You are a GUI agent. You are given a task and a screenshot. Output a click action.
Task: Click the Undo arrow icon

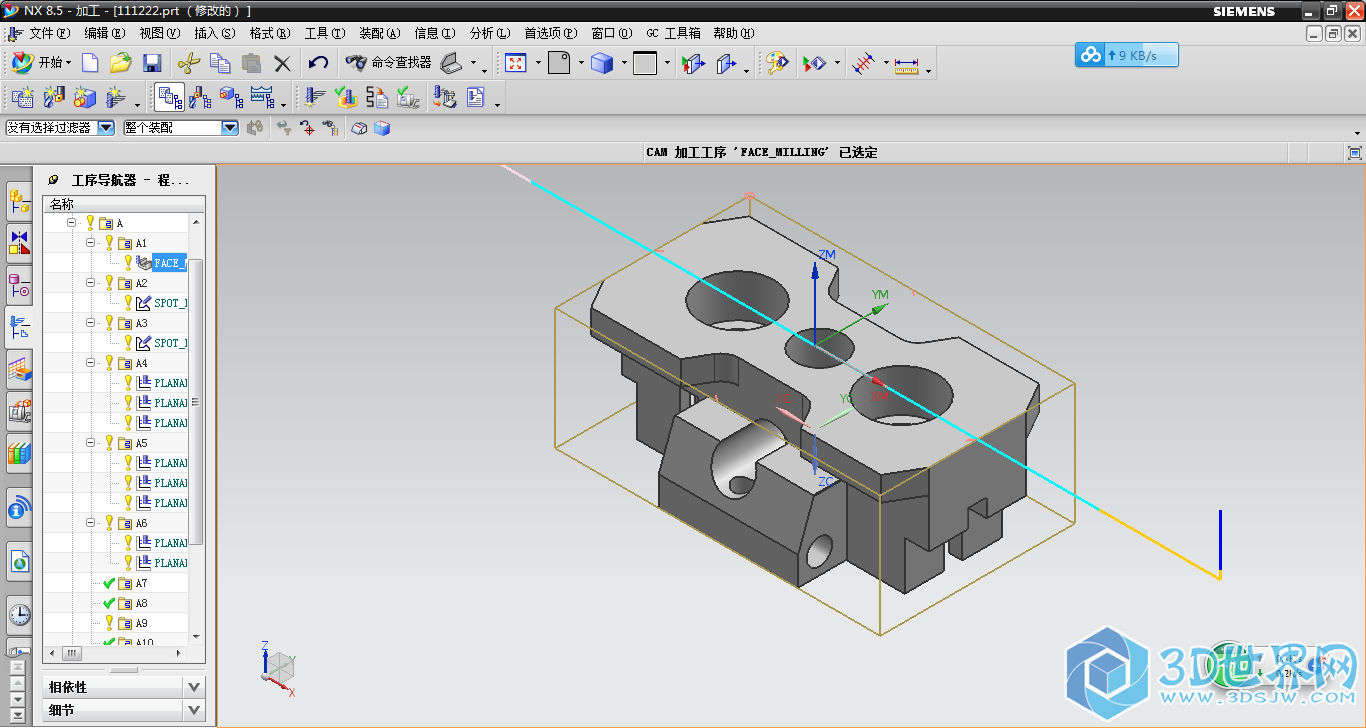tap(318, 63)
